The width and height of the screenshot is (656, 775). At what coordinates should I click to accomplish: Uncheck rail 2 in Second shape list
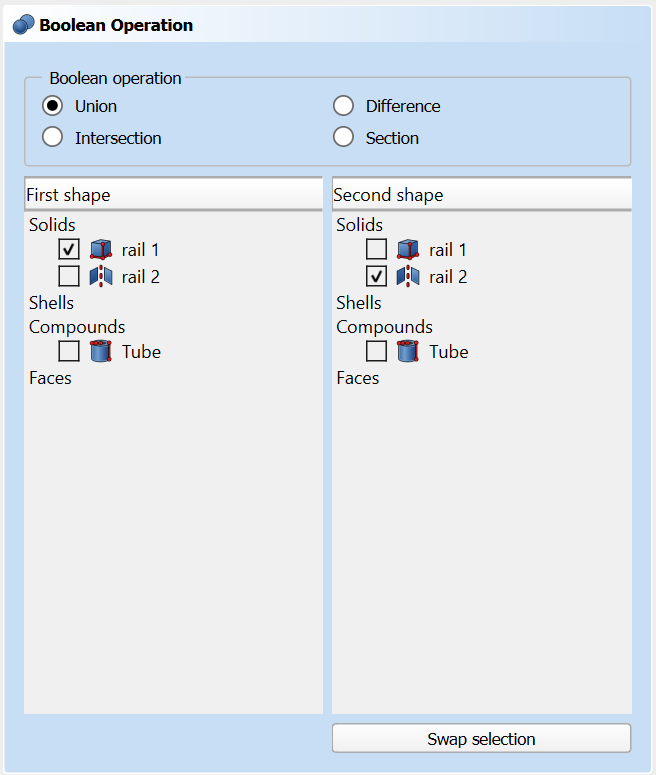point(376,276)
